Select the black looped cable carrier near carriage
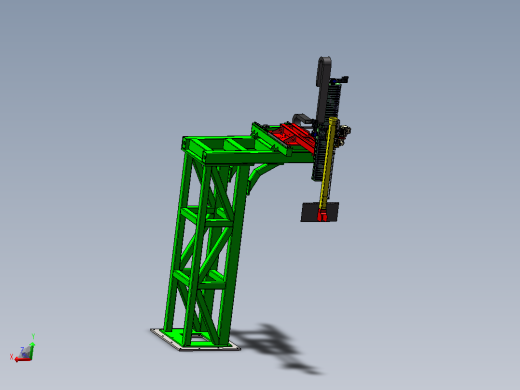 click(x=303, y=119)
